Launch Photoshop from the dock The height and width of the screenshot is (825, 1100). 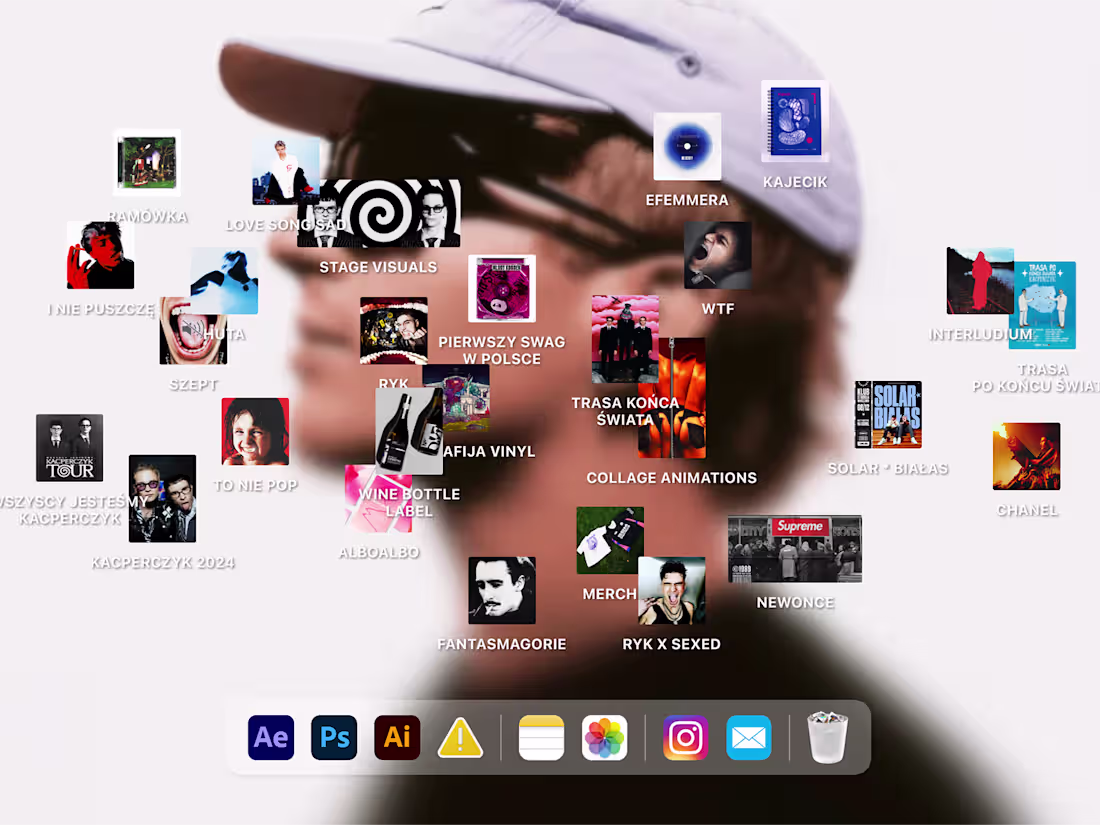334,737
